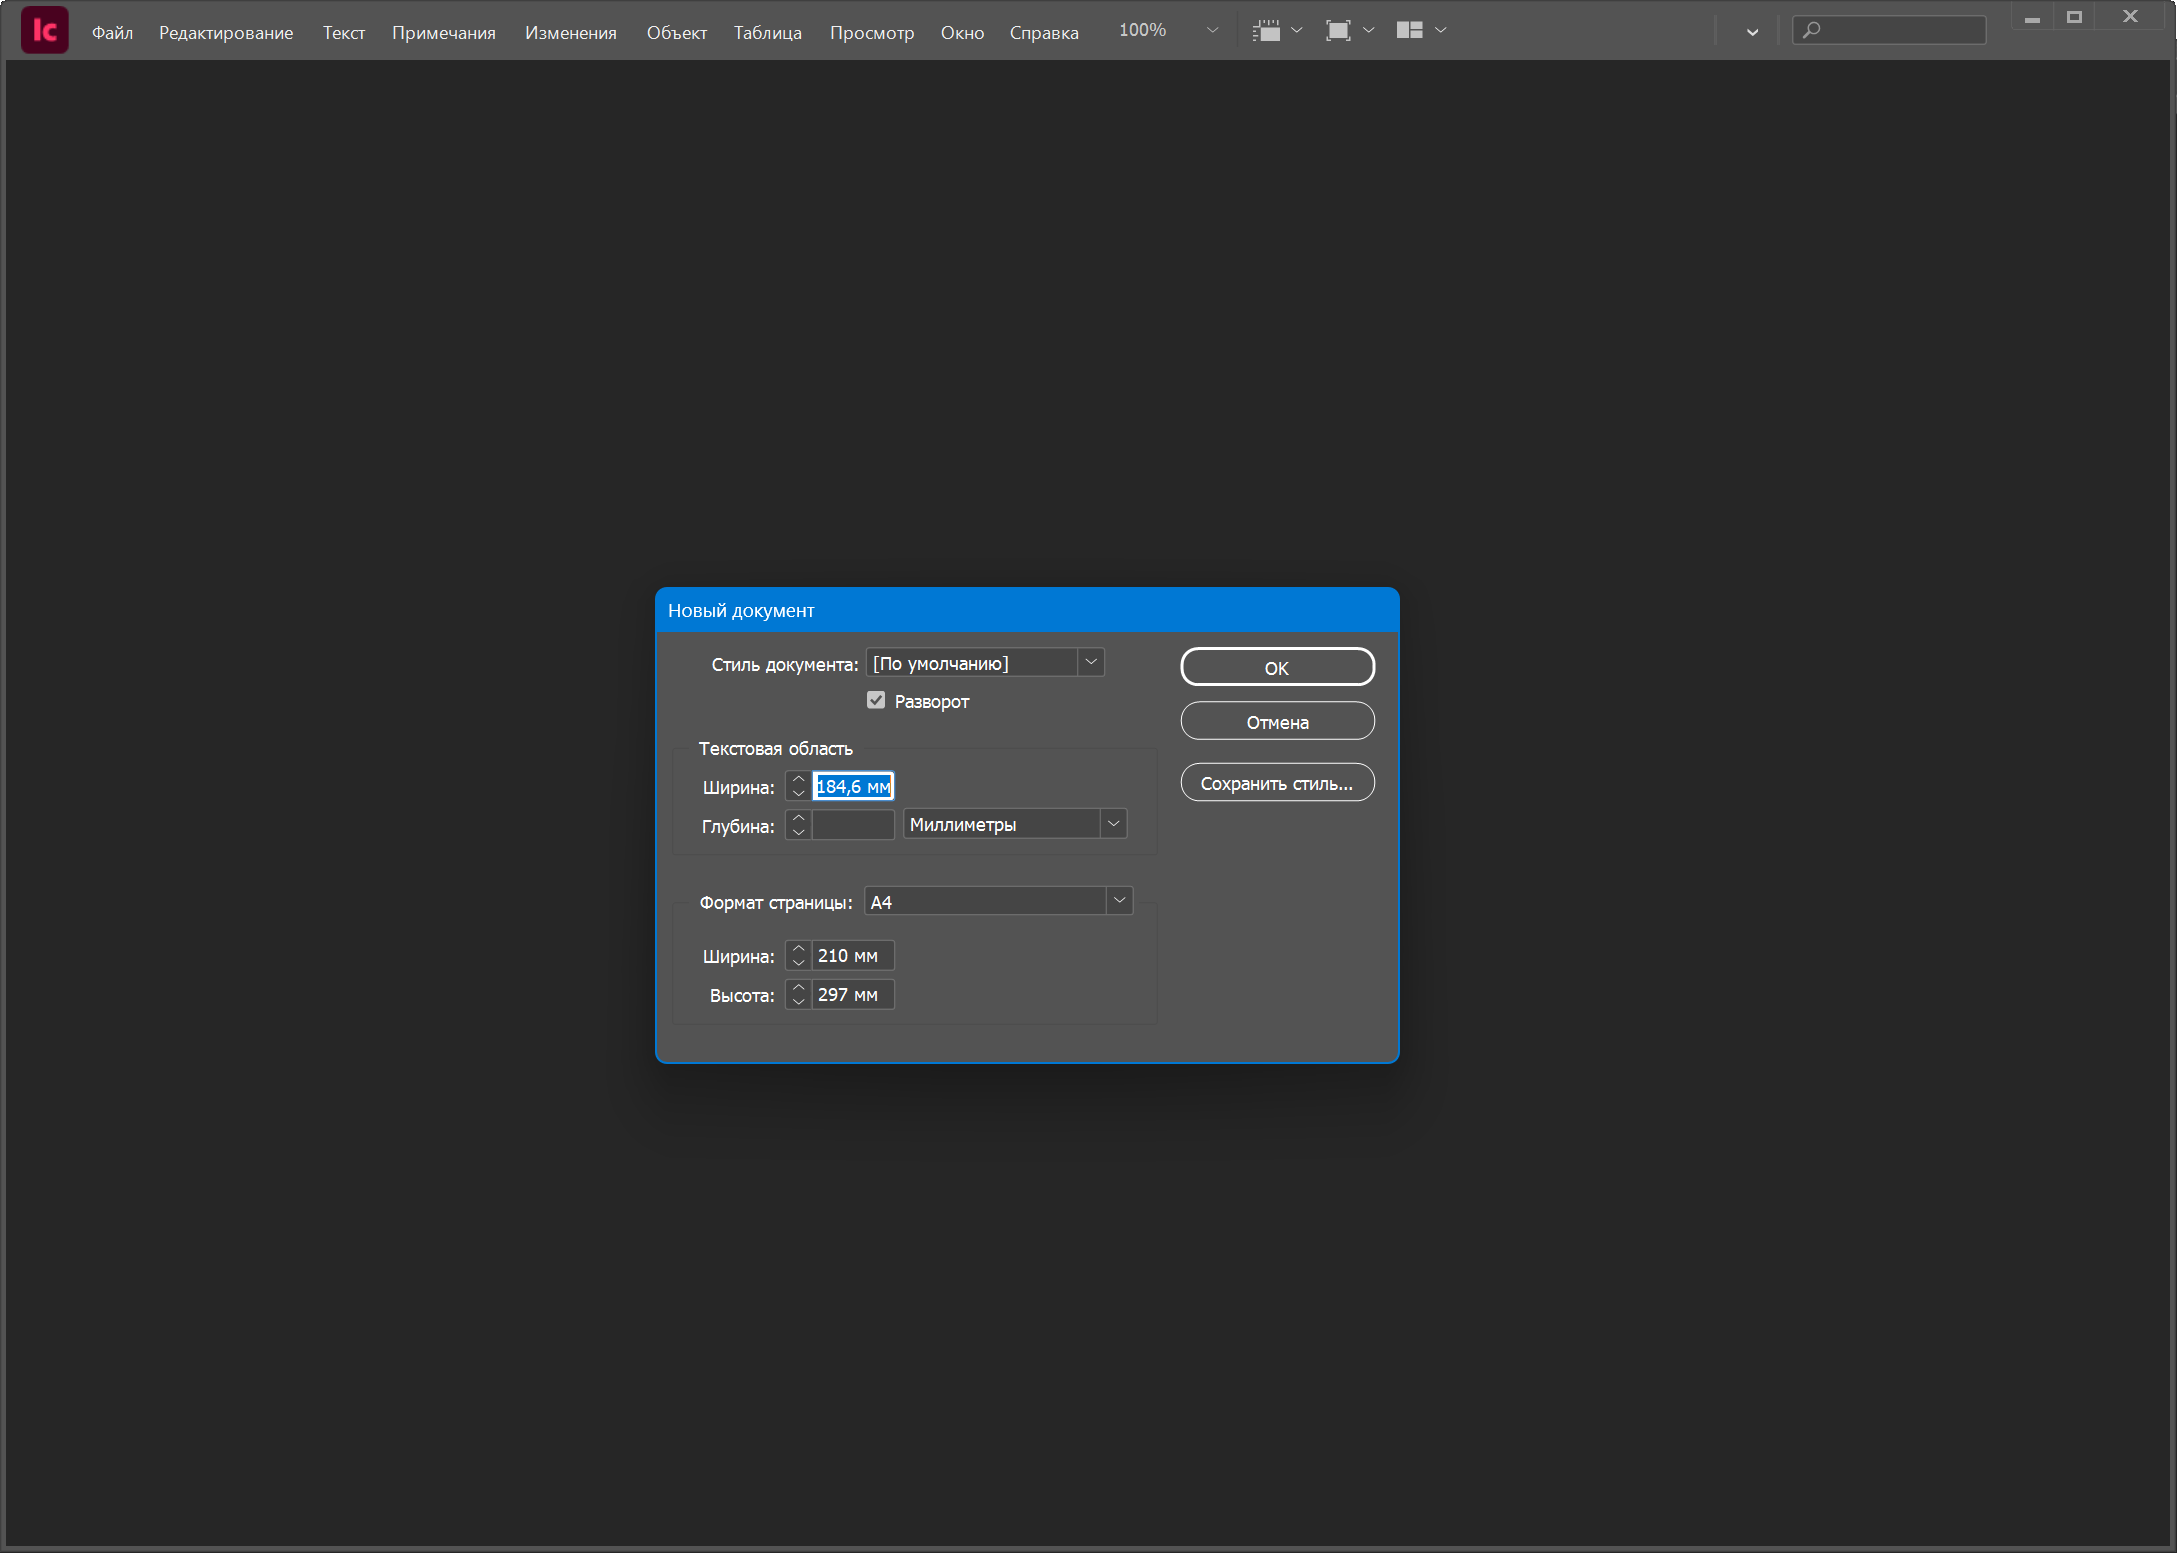
Task: Decrease the page height with the down arrow
Action: pos(798,1001)
